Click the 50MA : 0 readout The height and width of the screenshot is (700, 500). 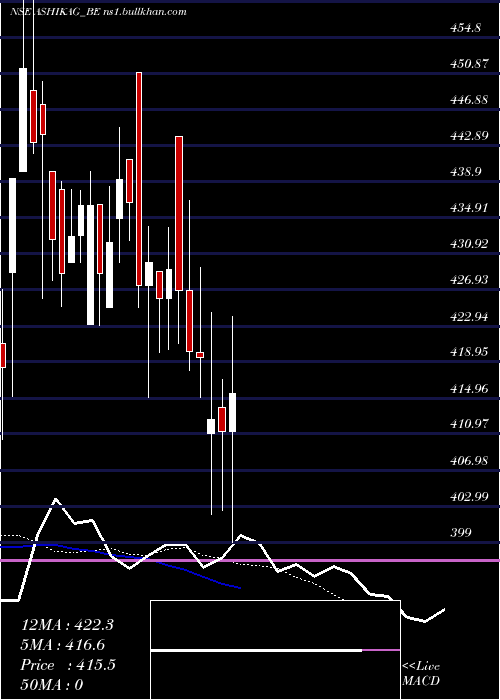click(52, 685)
